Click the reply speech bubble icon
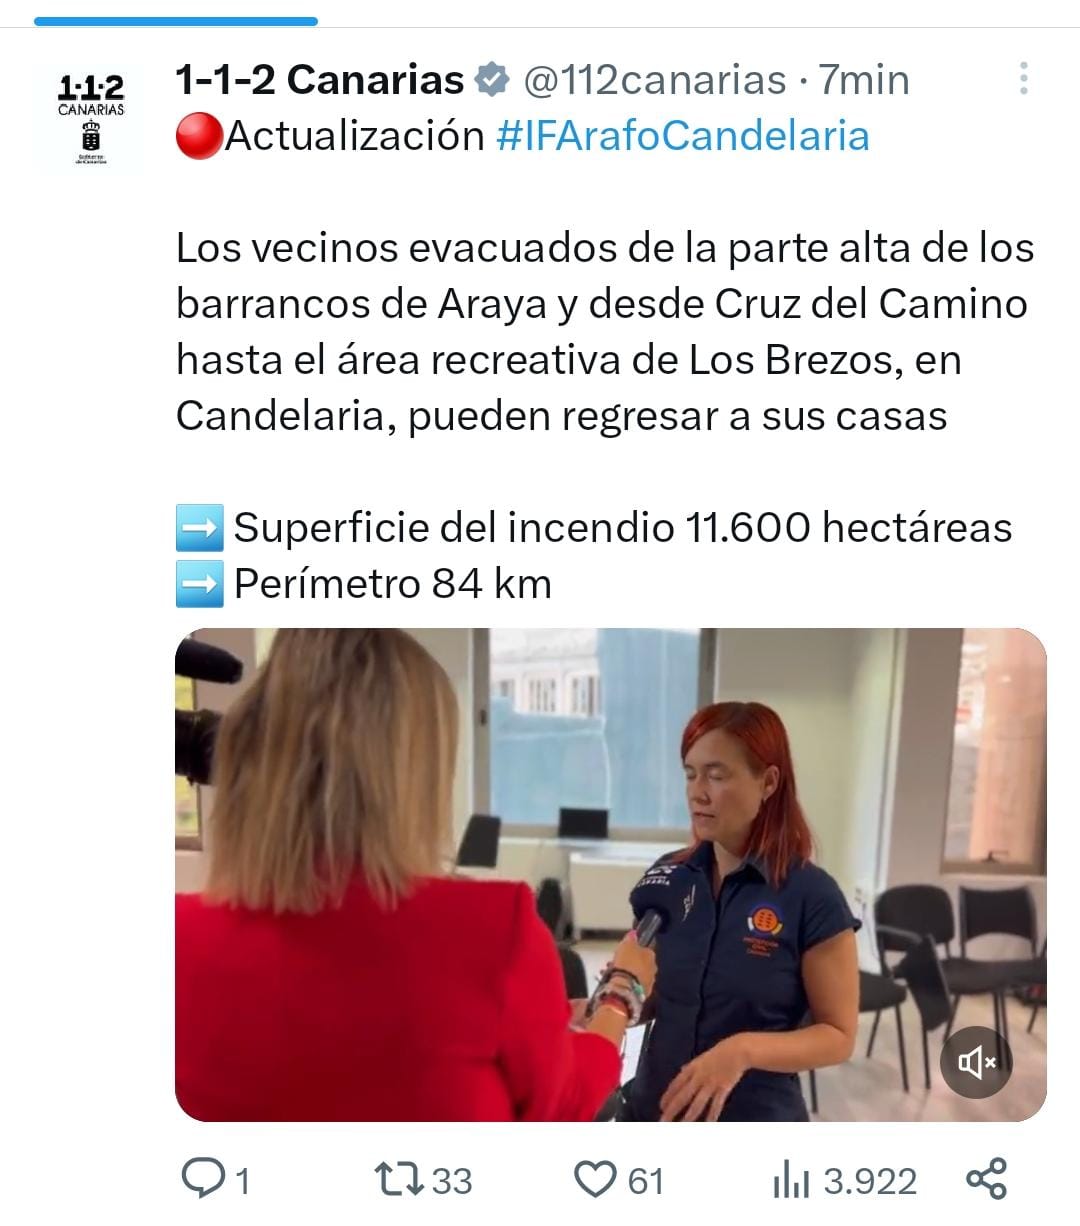The height and width of the screenshot is (1226, 1080). coord(202,1179)
